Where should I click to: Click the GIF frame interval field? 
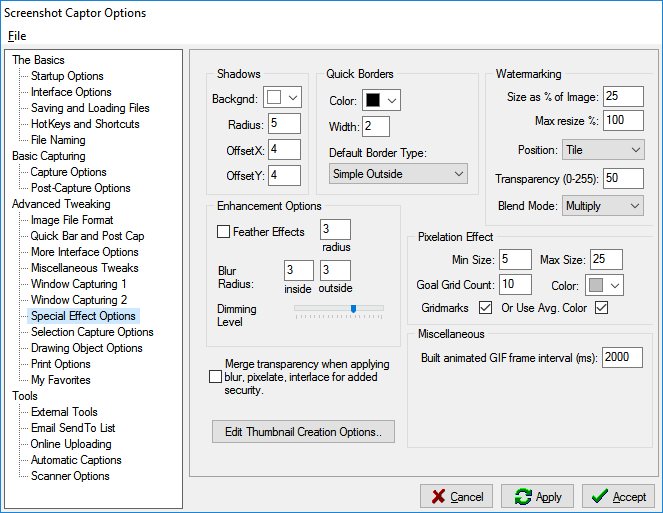pos(622,357)
